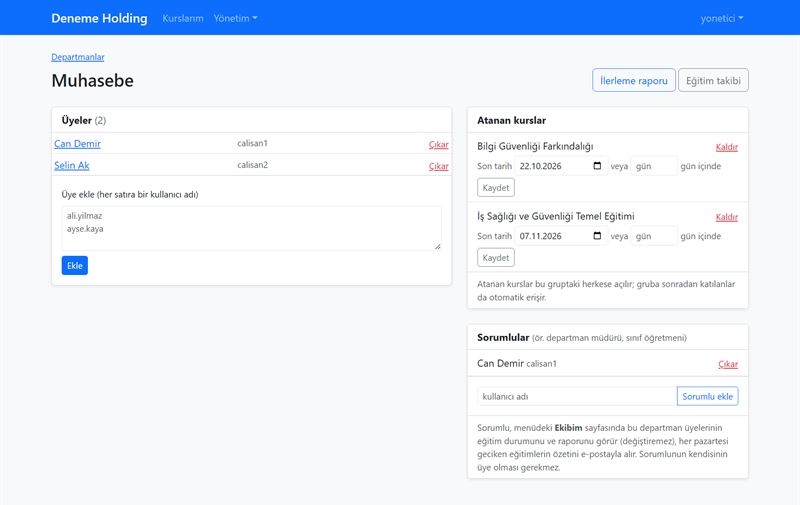This screenshot has height=505, width=800.
Task: Remove Selin Ak from members via Çıkar
Action: (438, 166)
